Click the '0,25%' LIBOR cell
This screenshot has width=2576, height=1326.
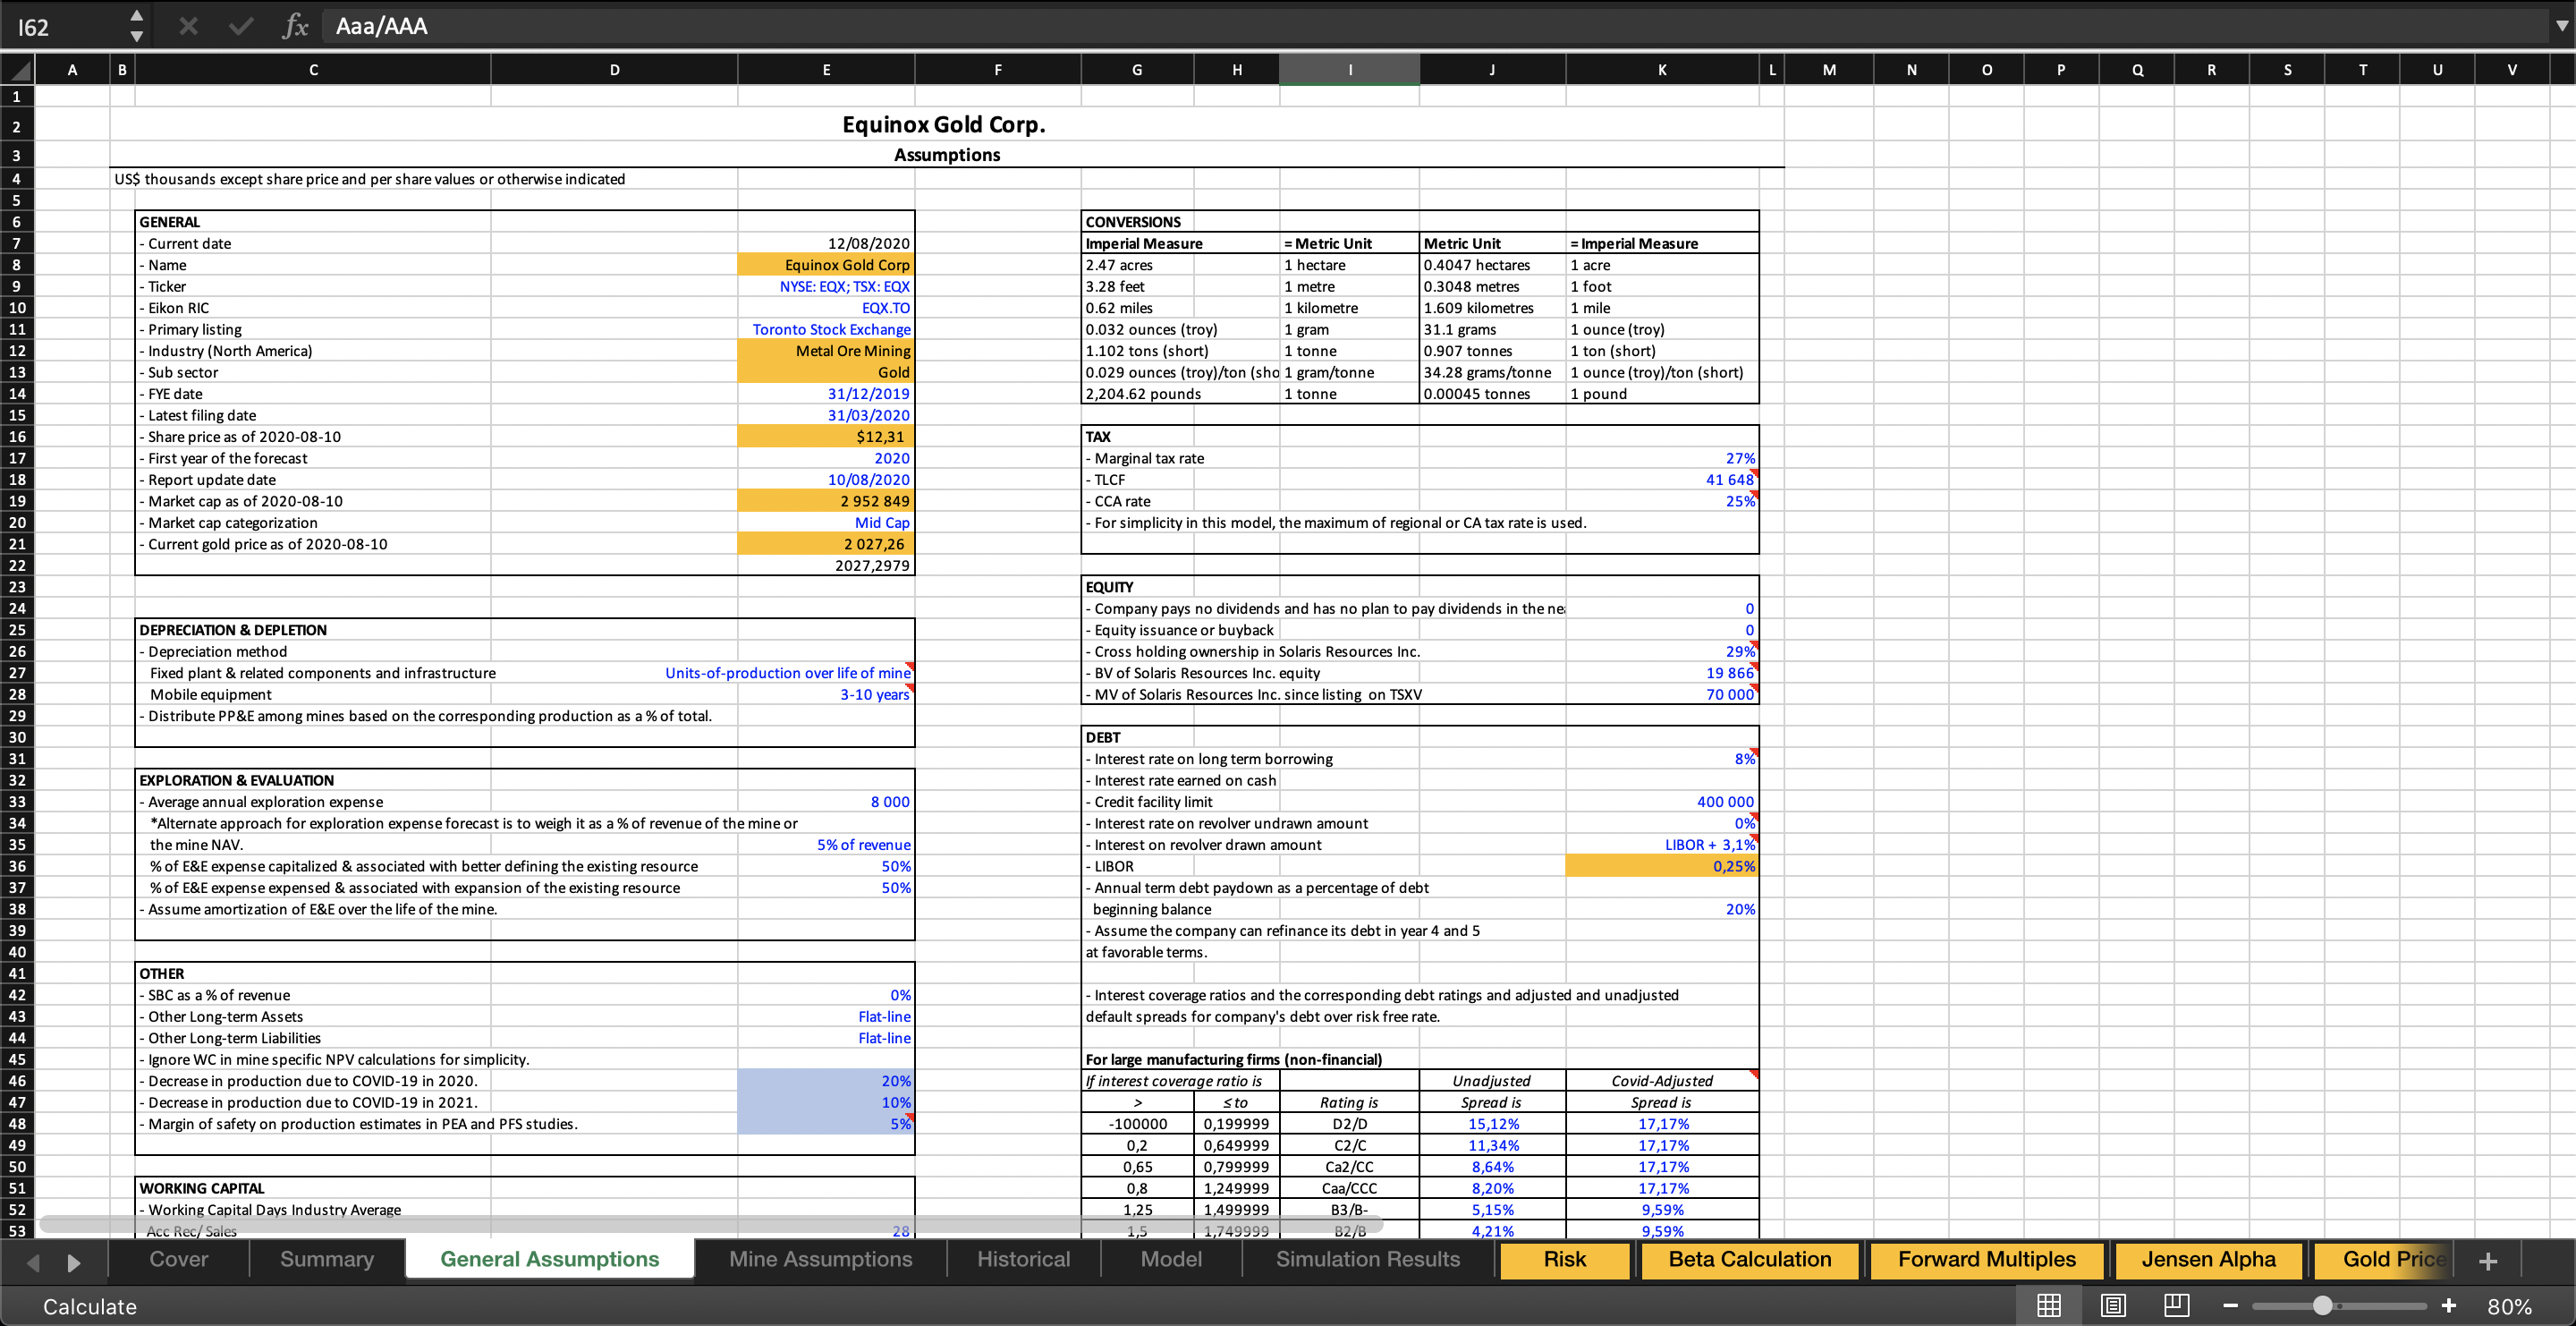pos(1662,866)
